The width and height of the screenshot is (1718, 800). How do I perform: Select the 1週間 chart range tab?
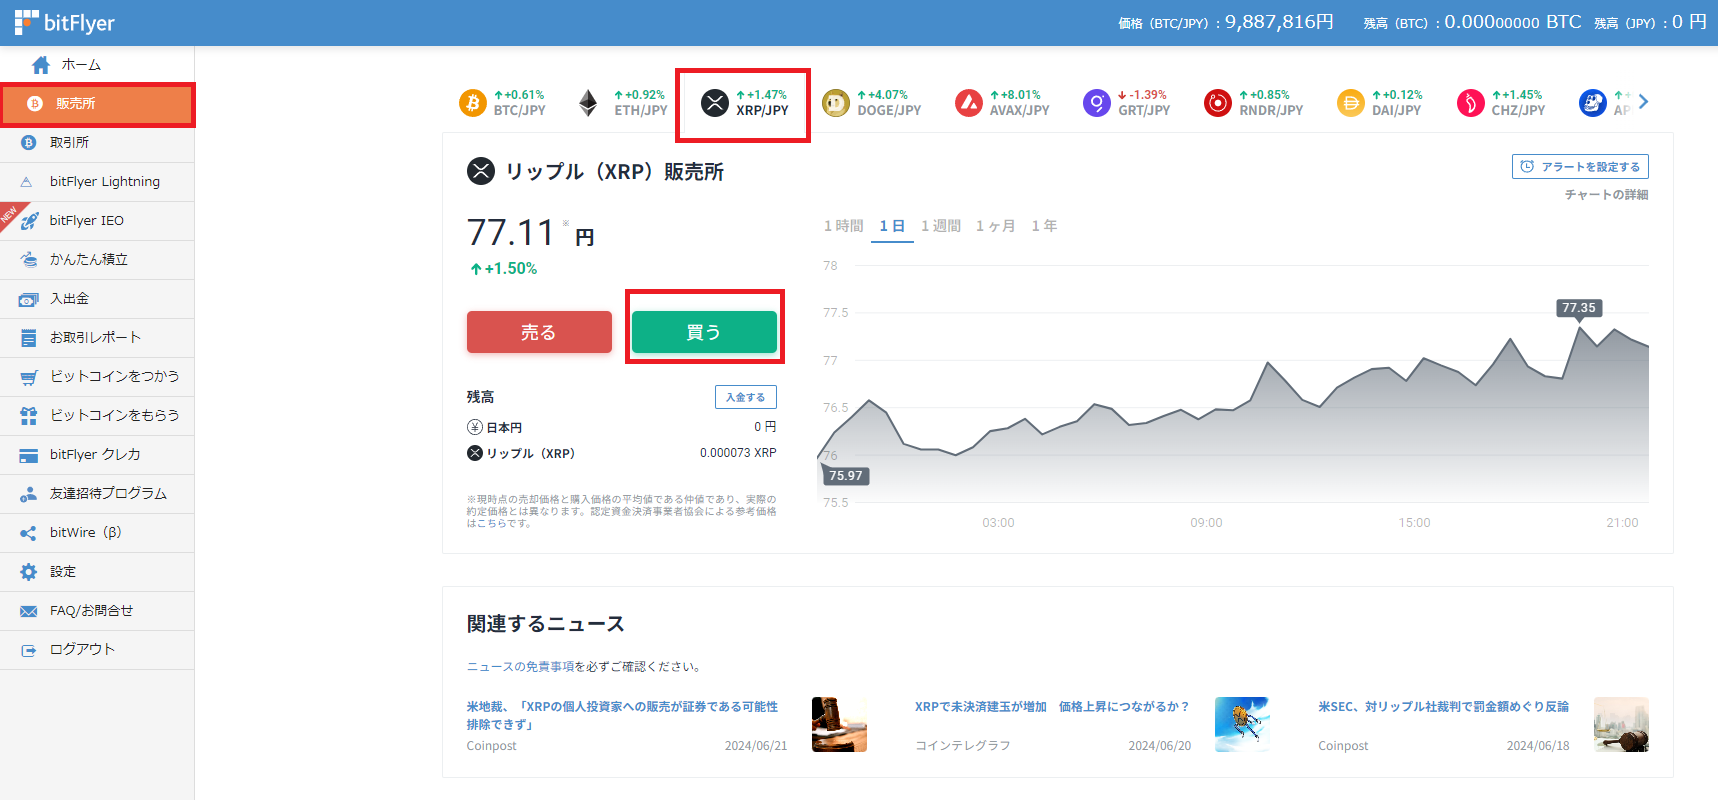click(x=941, y=226)
